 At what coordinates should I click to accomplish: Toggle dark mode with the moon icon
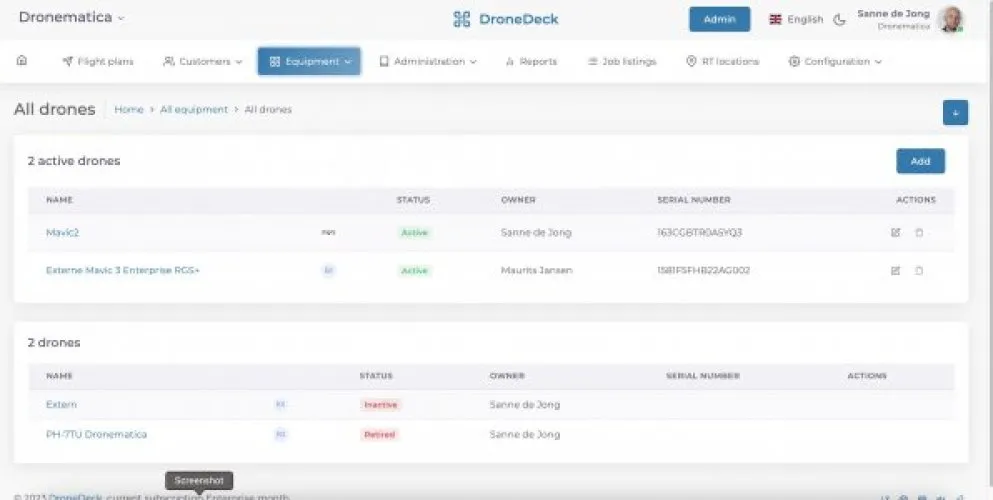pos(839,19)
